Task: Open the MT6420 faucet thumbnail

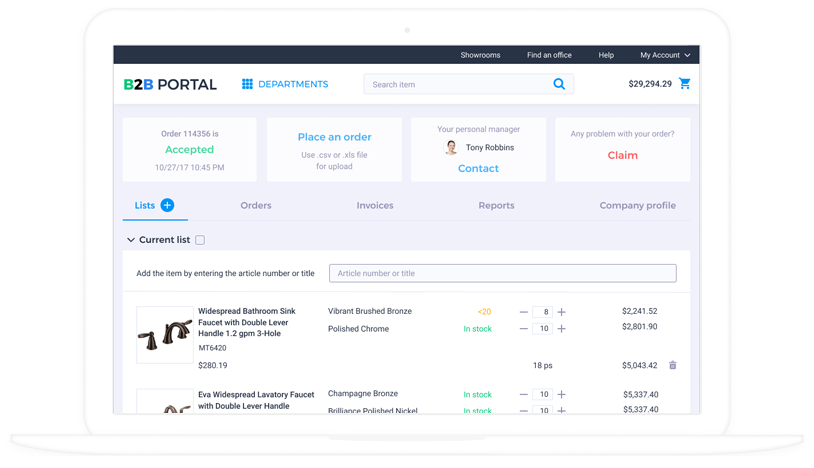Action: 165,335
